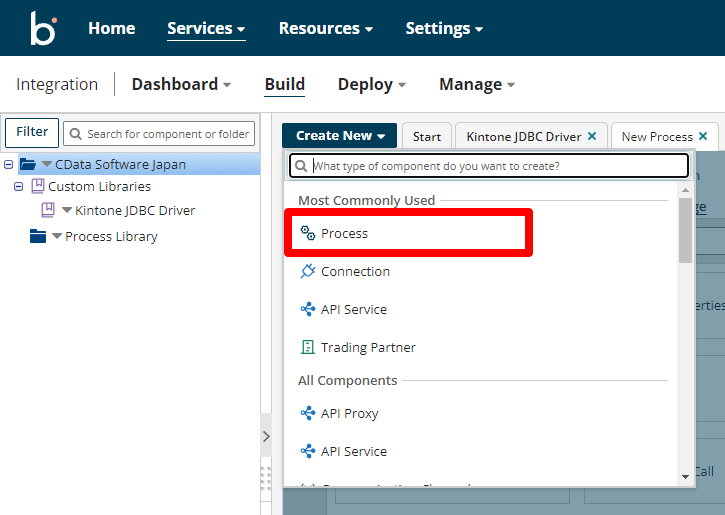Click the Trading Partner building icon

point(308,347)
